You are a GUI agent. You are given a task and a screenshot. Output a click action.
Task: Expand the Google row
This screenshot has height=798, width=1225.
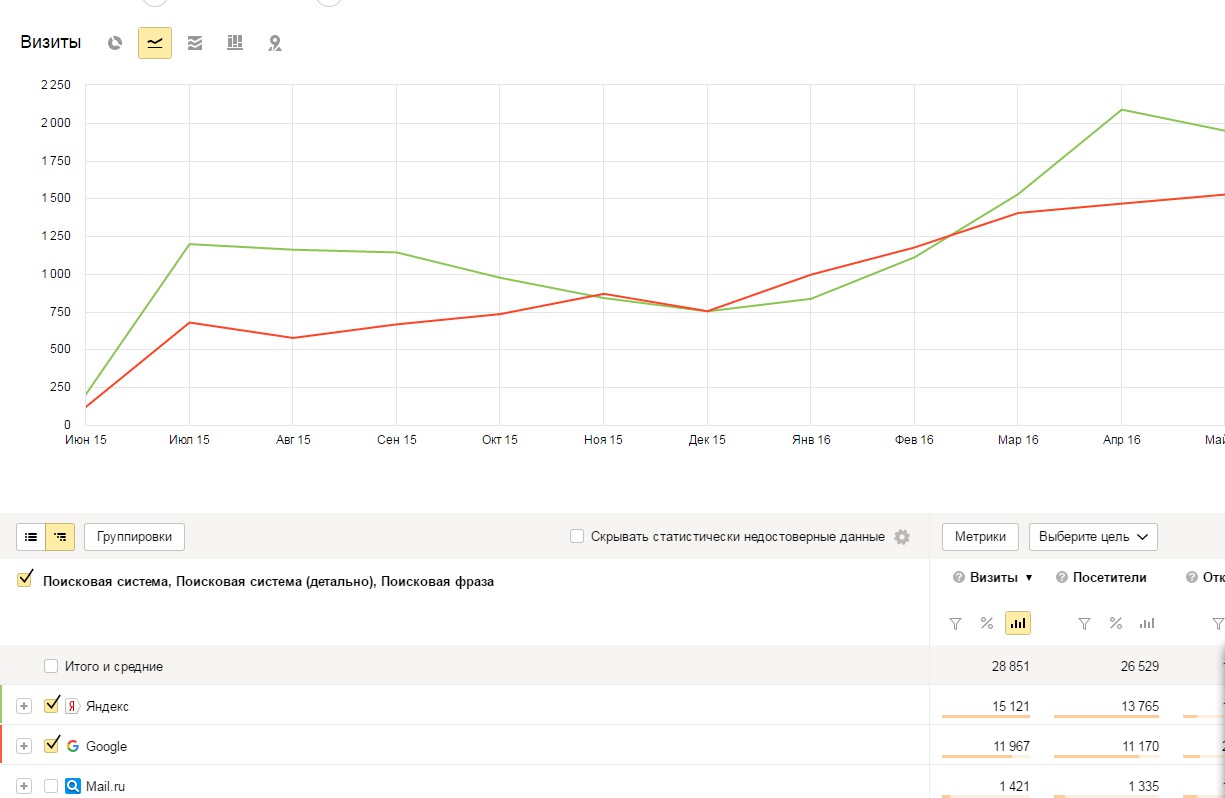click(x=25, y=746)
